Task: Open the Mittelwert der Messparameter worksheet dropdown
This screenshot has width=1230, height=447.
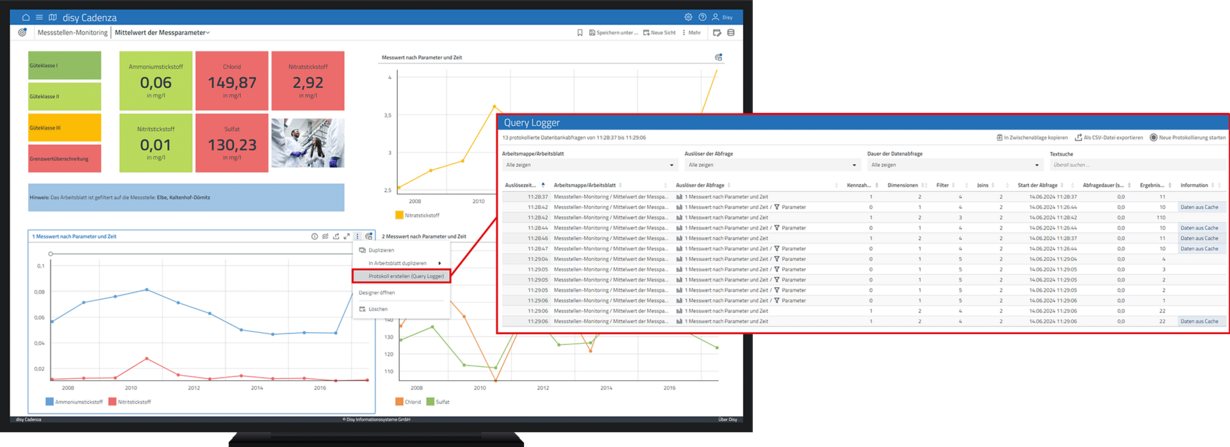Action: 162,33
